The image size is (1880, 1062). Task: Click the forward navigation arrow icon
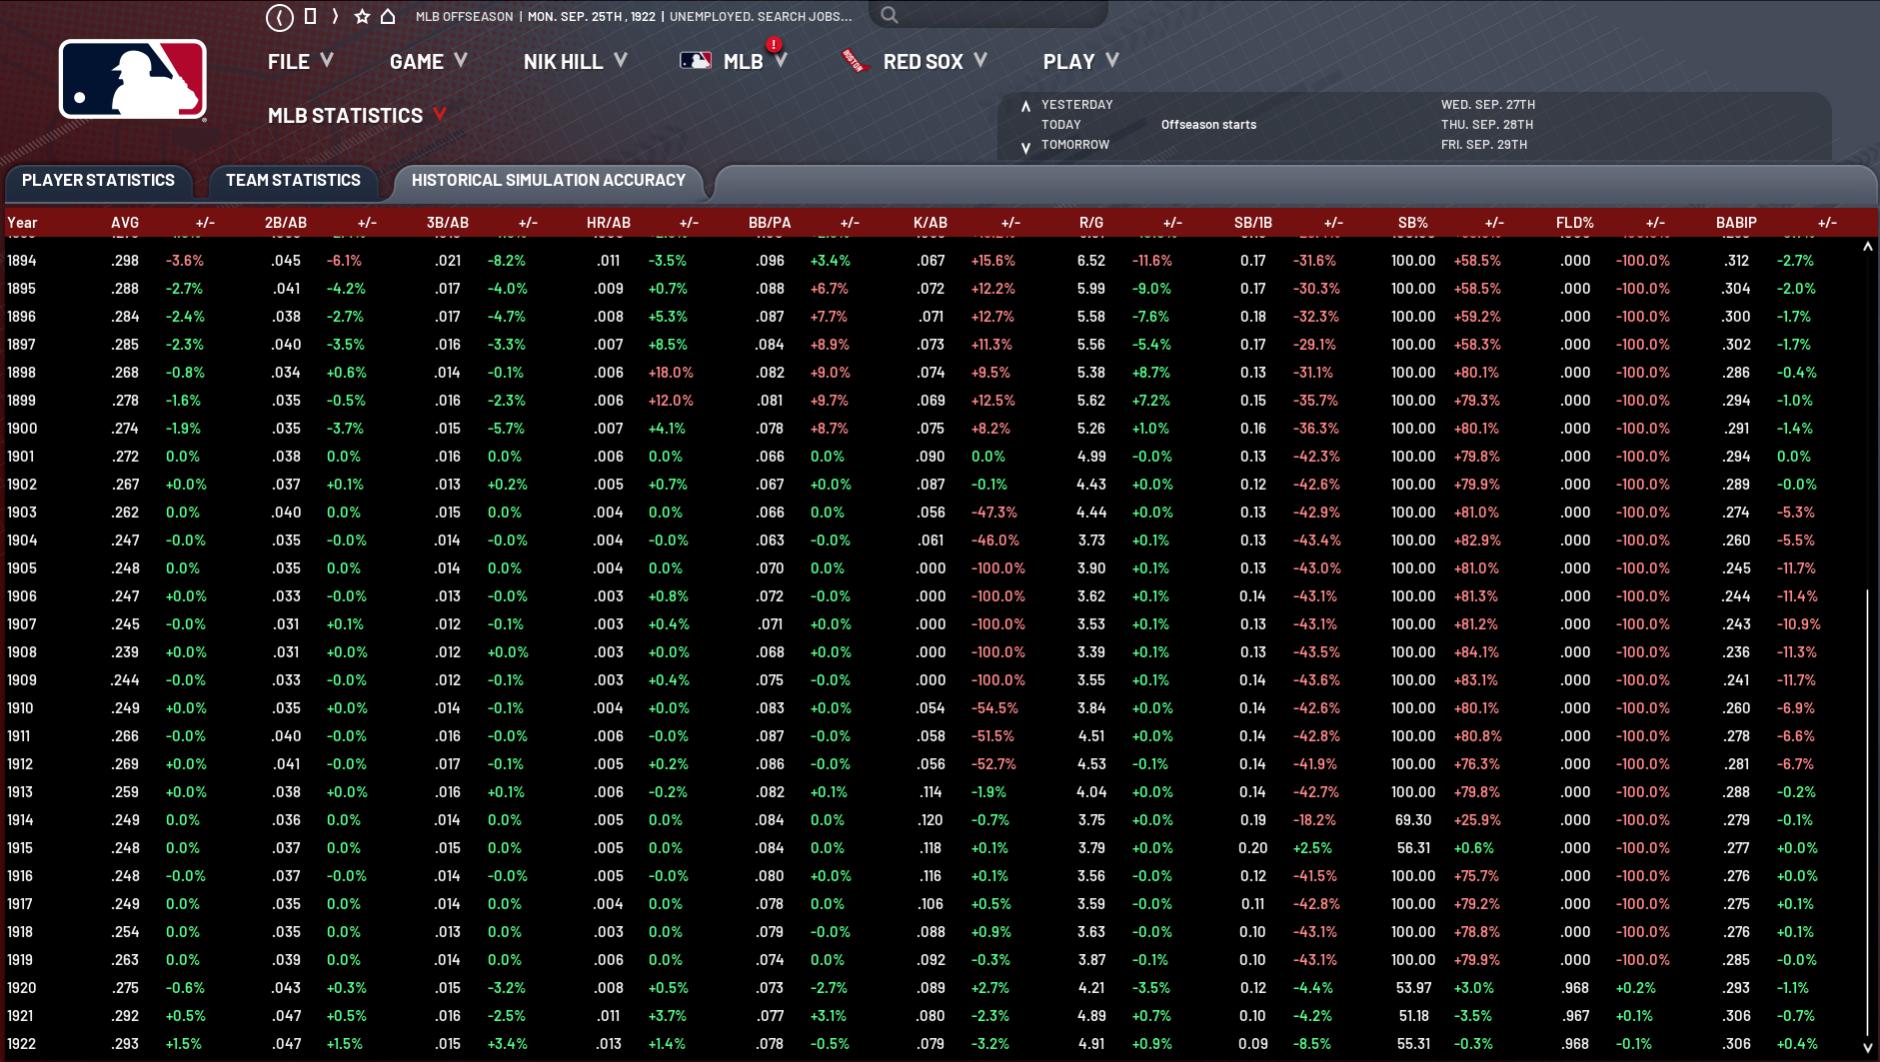(x=335, y=16)
